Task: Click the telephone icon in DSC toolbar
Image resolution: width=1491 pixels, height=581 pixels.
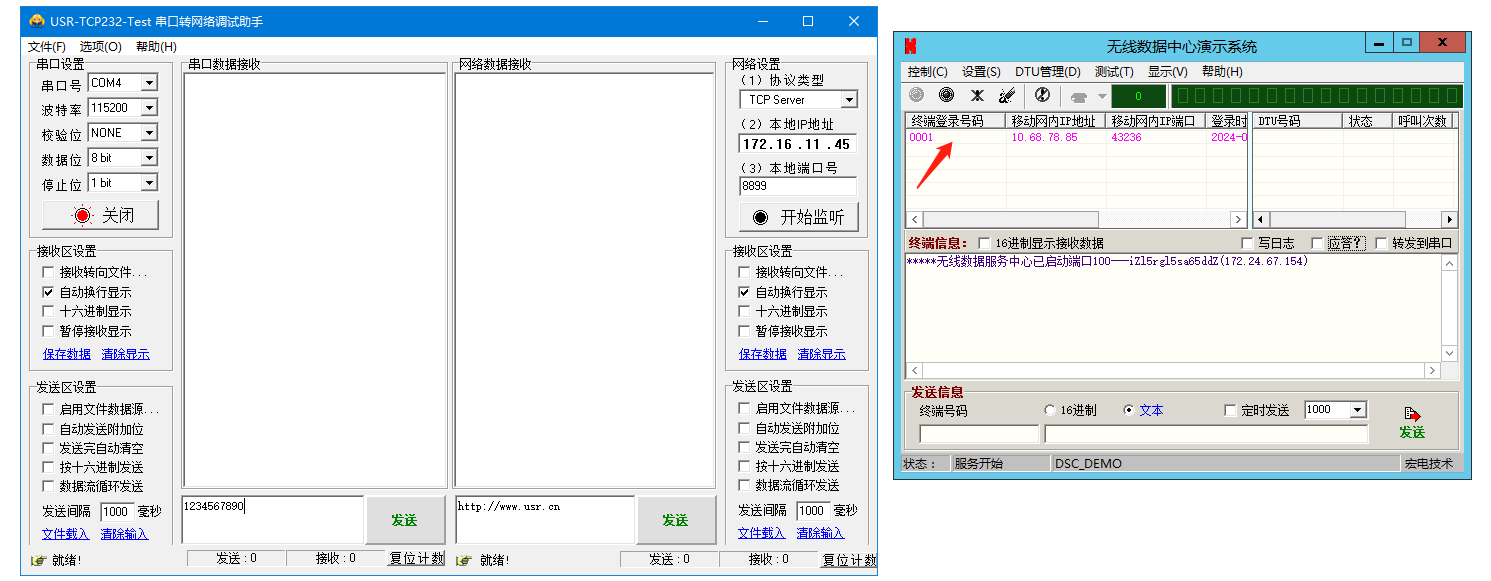Action: 1079,96
